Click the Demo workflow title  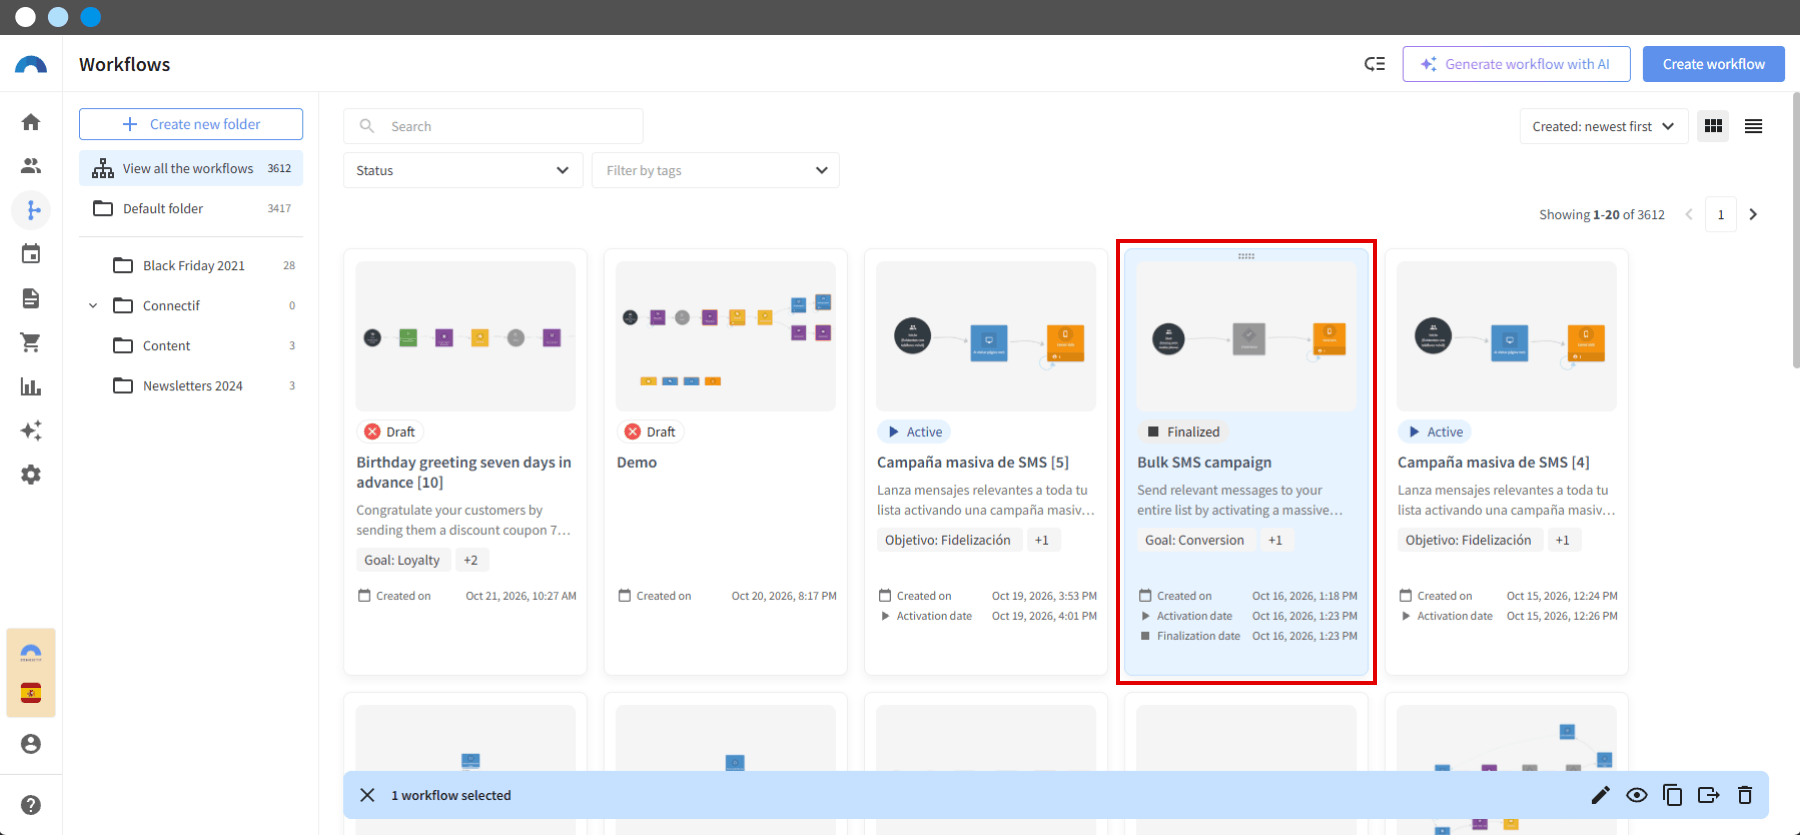[637, 462]
